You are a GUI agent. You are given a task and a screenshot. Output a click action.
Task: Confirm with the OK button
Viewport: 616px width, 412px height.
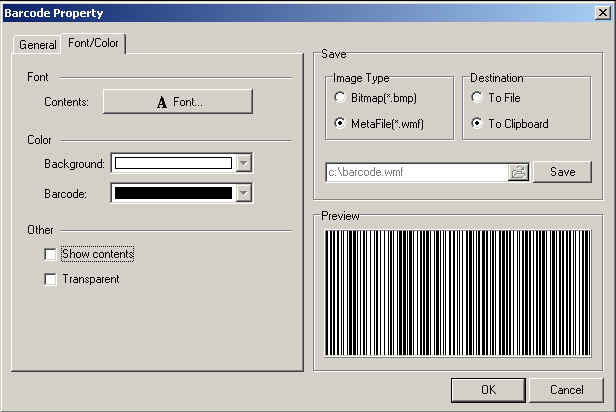[487, 389]
